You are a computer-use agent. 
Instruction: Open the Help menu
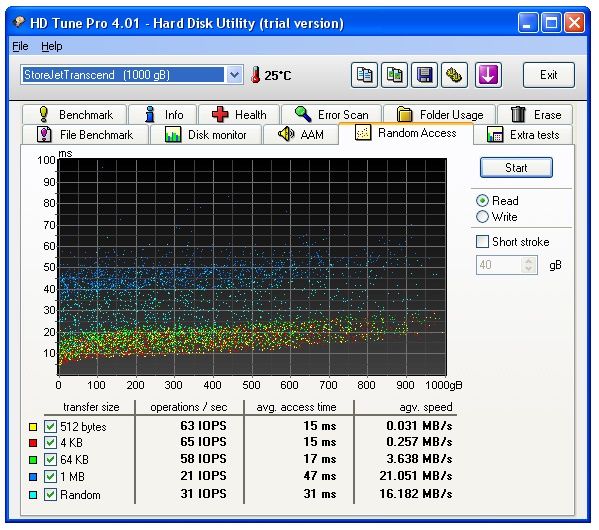tap(52, 46)
